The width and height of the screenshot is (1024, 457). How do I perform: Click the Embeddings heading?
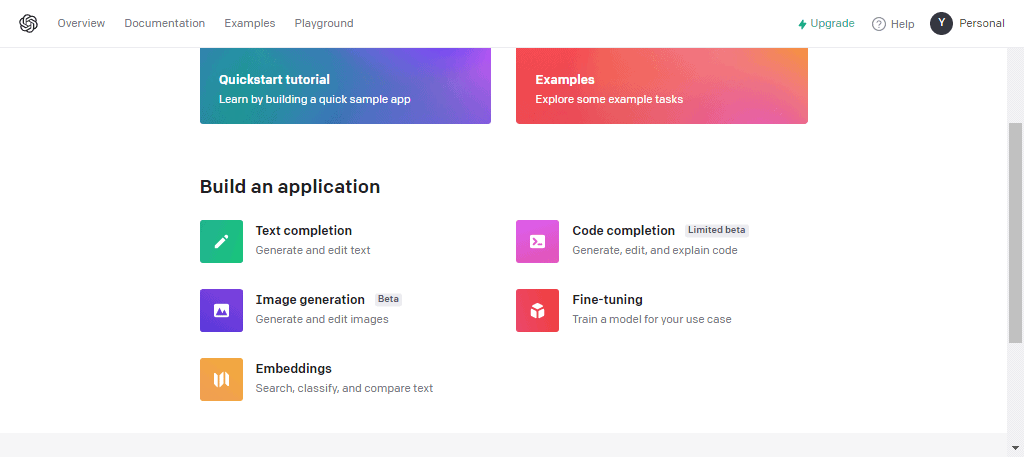point(294,368)
